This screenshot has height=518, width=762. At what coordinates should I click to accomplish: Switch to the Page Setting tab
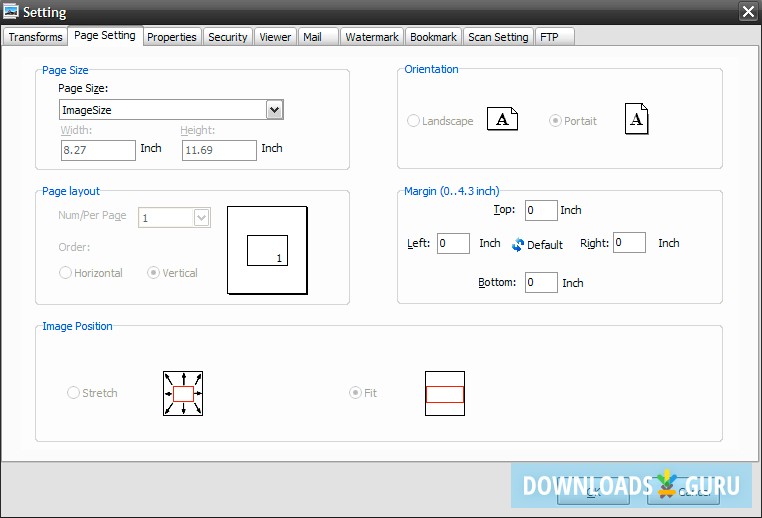(x=105, y=35)
